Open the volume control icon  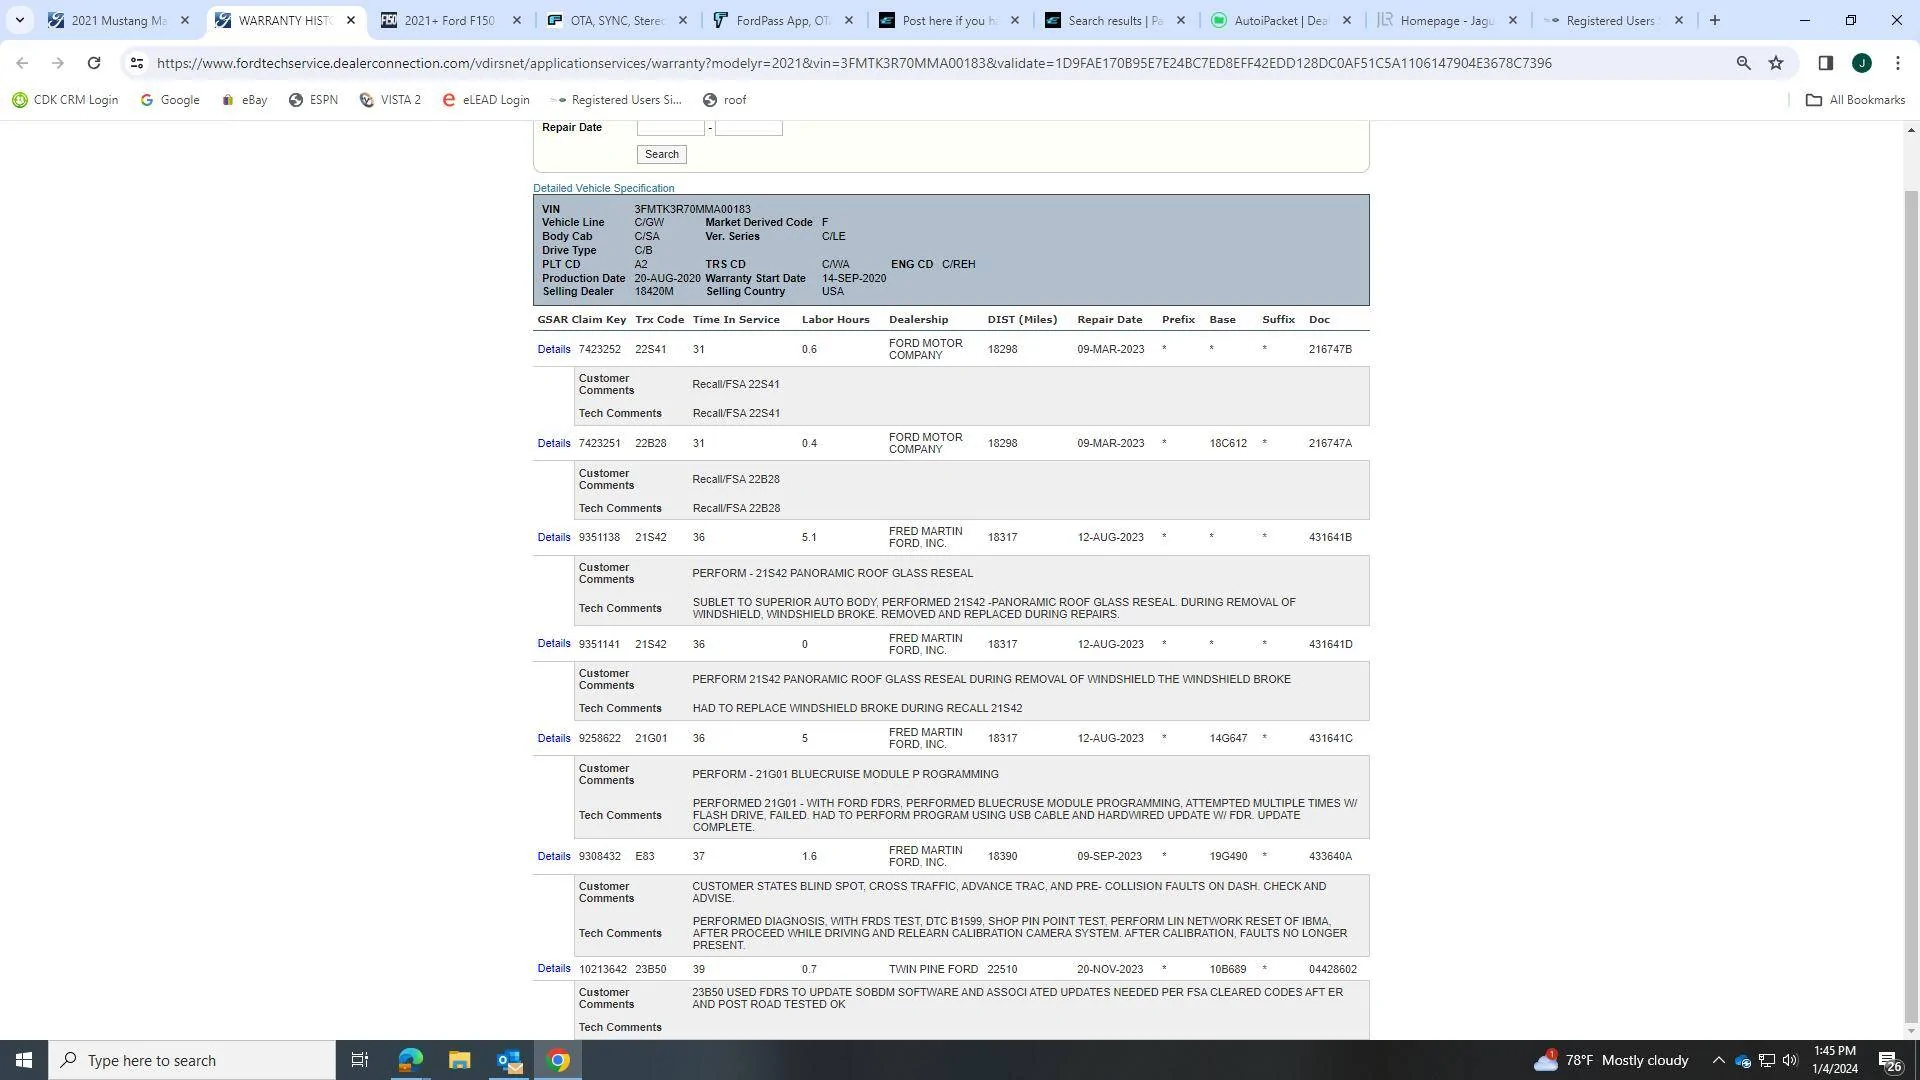[1790, 1060]
